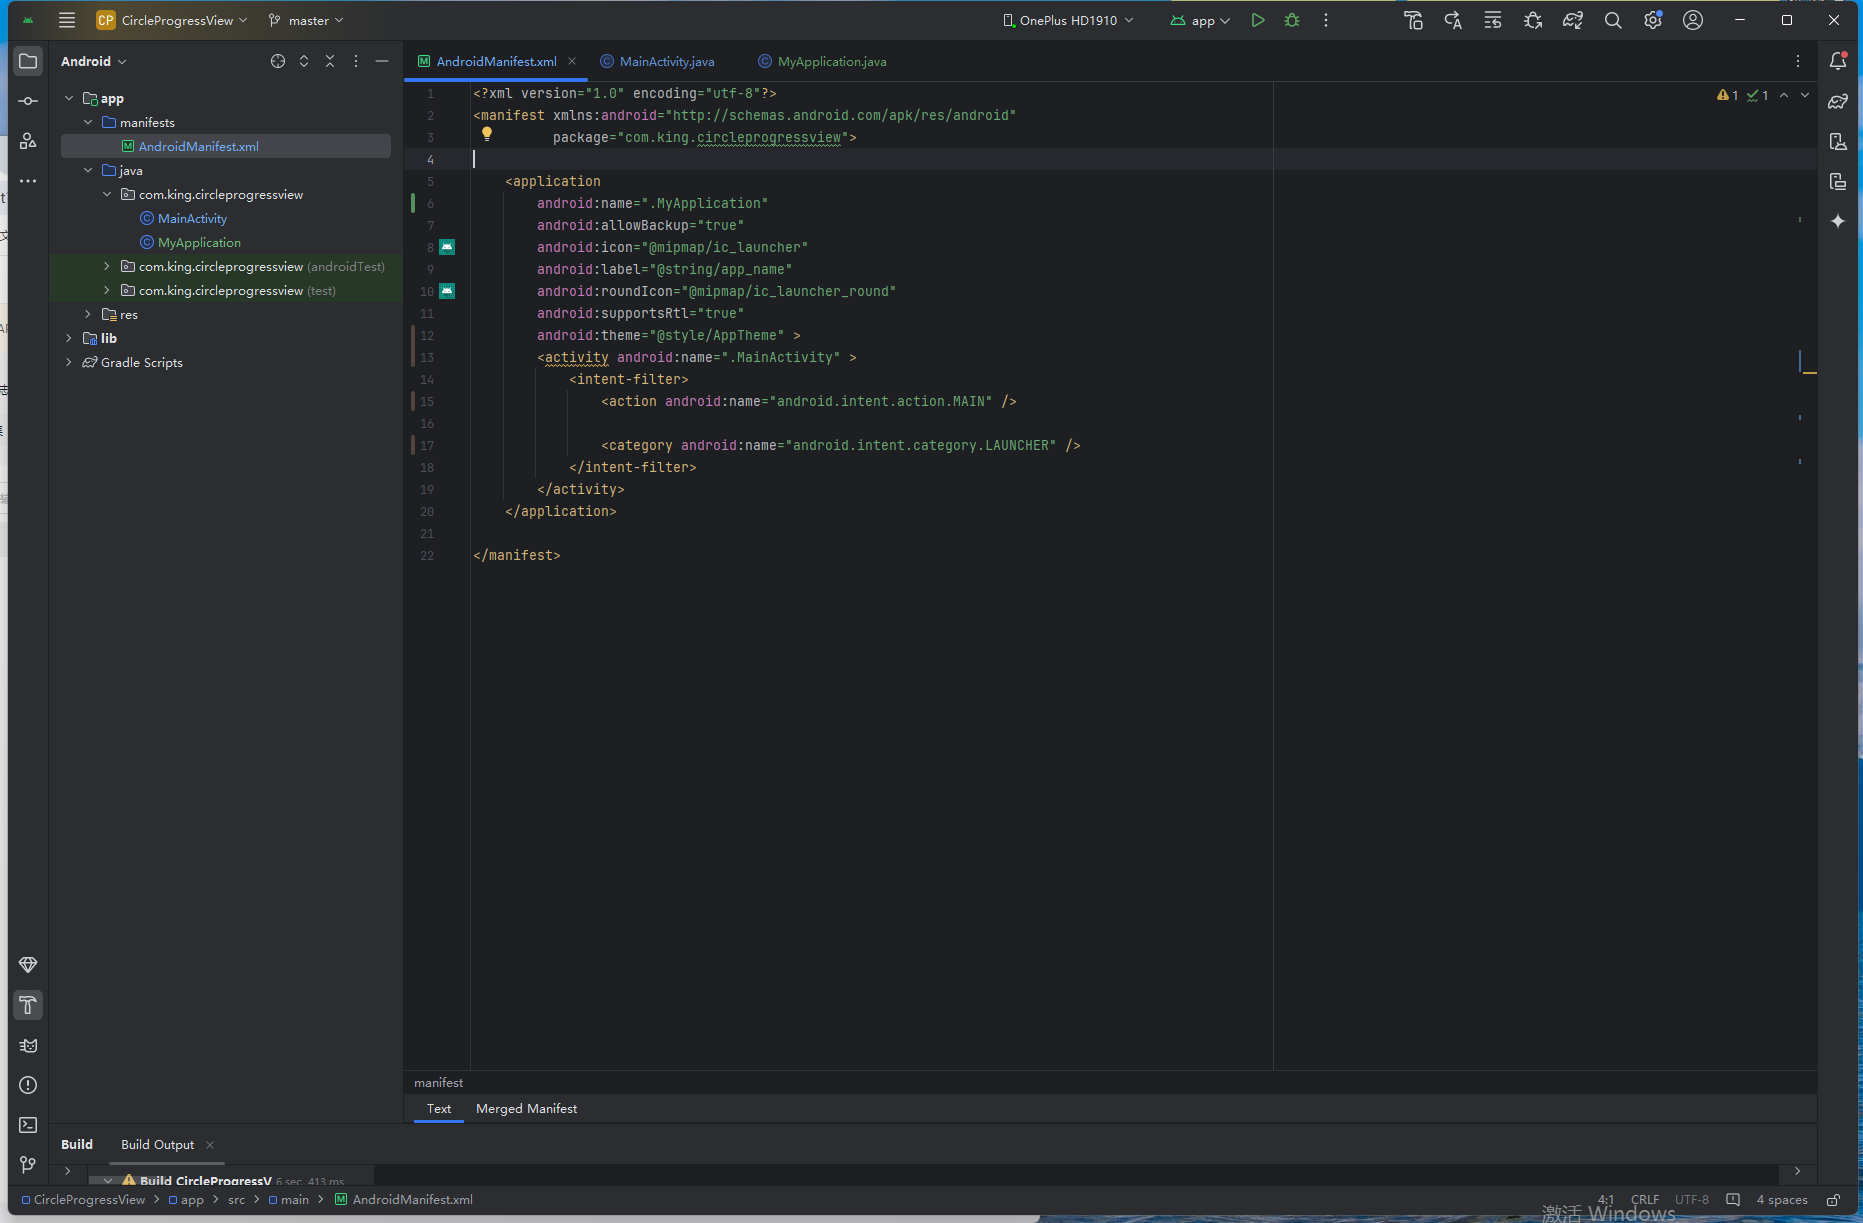
Task: Open the Terminal tool window
Action: (28, 1125)
